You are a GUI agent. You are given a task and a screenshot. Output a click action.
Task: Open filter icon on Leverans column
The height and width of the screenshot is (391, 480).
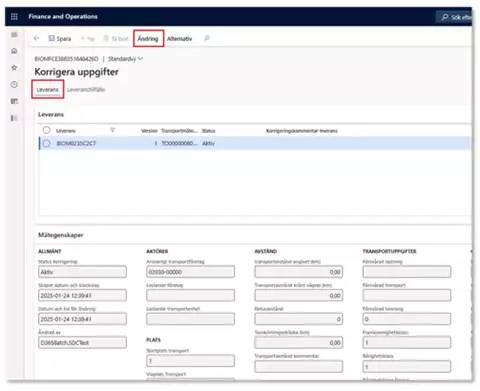[x=113, y=130]
